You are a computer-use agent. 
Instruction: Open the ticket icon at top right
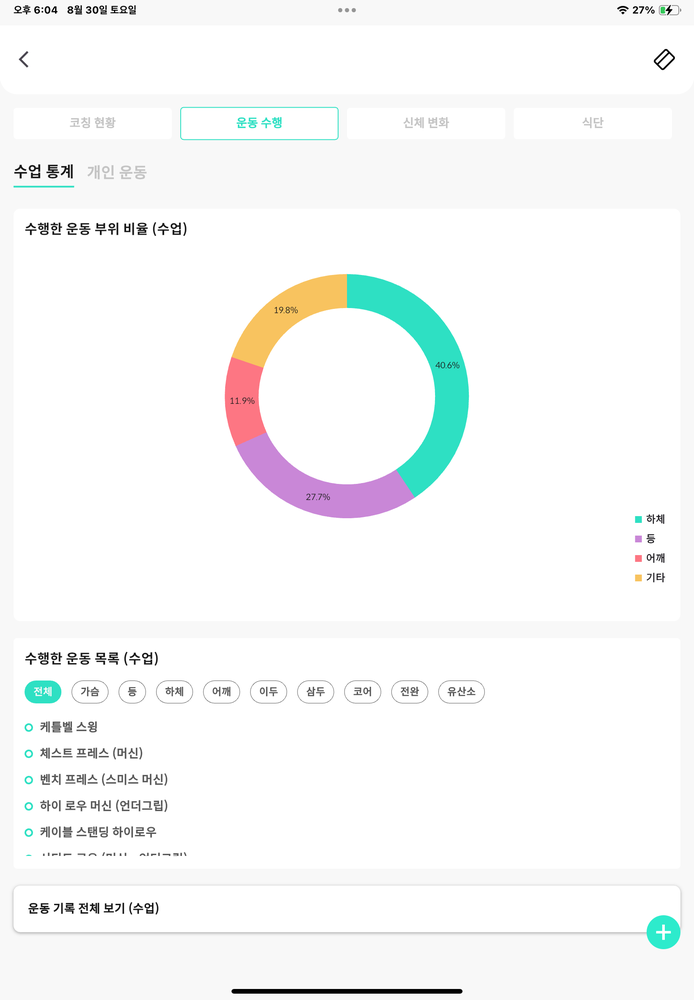pyautogui.click(x=664, y=59)
